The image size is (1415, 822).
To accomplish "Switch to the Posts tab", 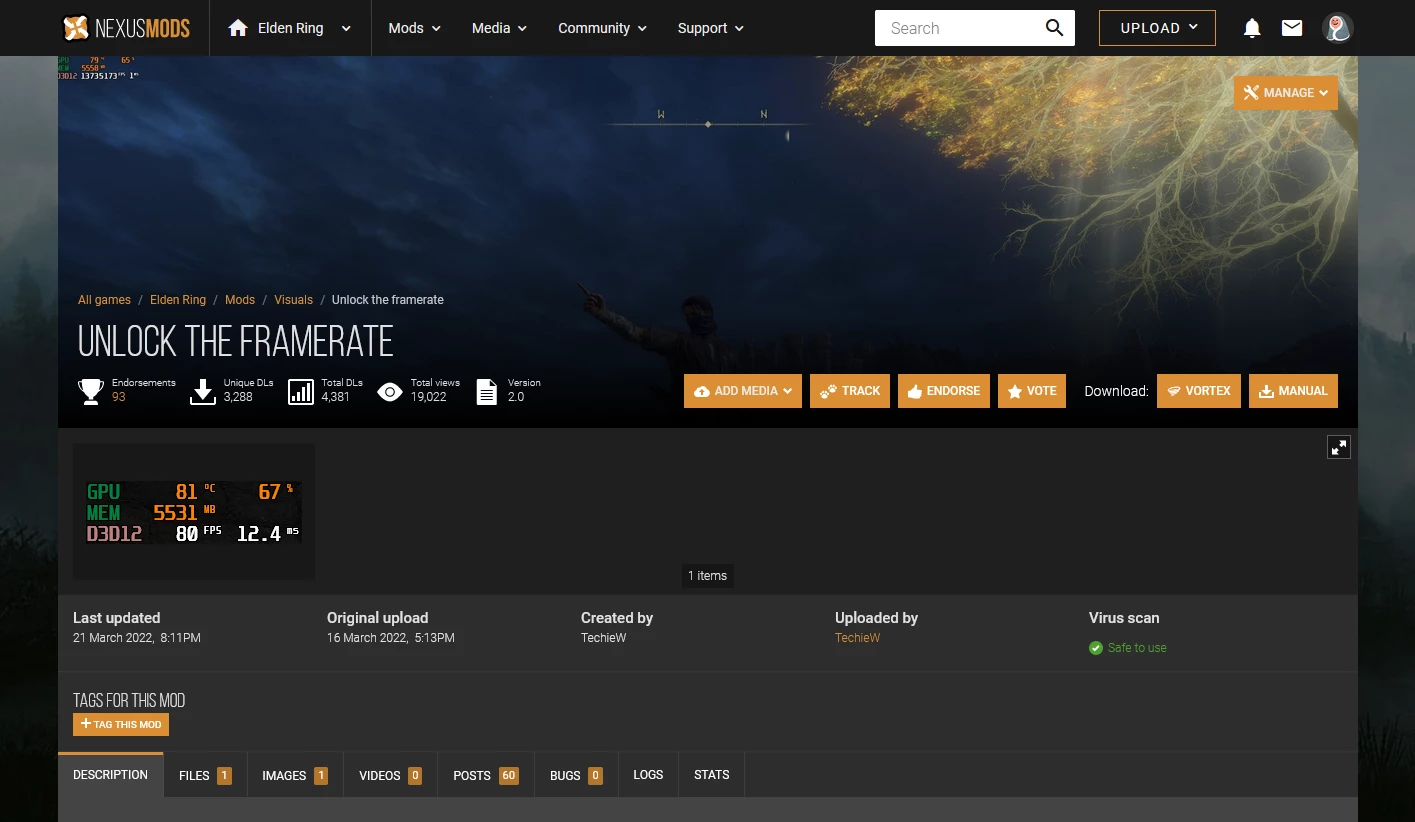I will click(485, 775).
